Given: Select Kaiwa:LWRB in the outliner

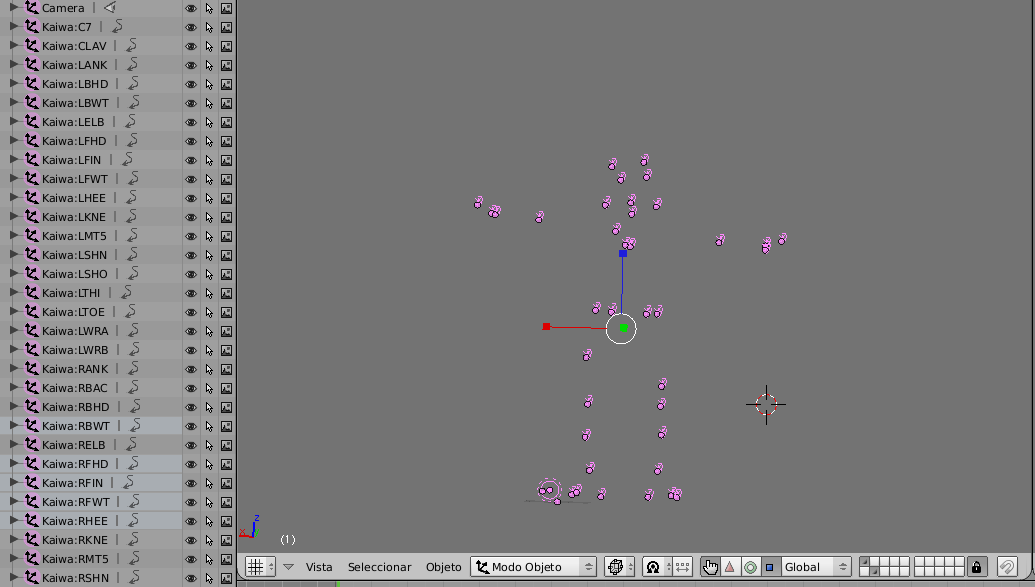Looking at the screenshot, I should 75,350.
